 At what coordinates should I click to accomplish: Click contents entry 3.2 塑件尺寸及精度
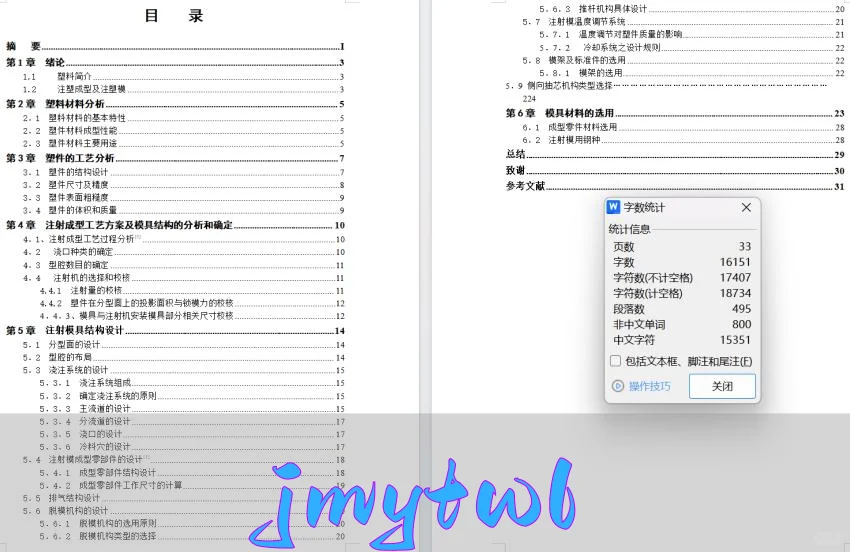[183, 185]
